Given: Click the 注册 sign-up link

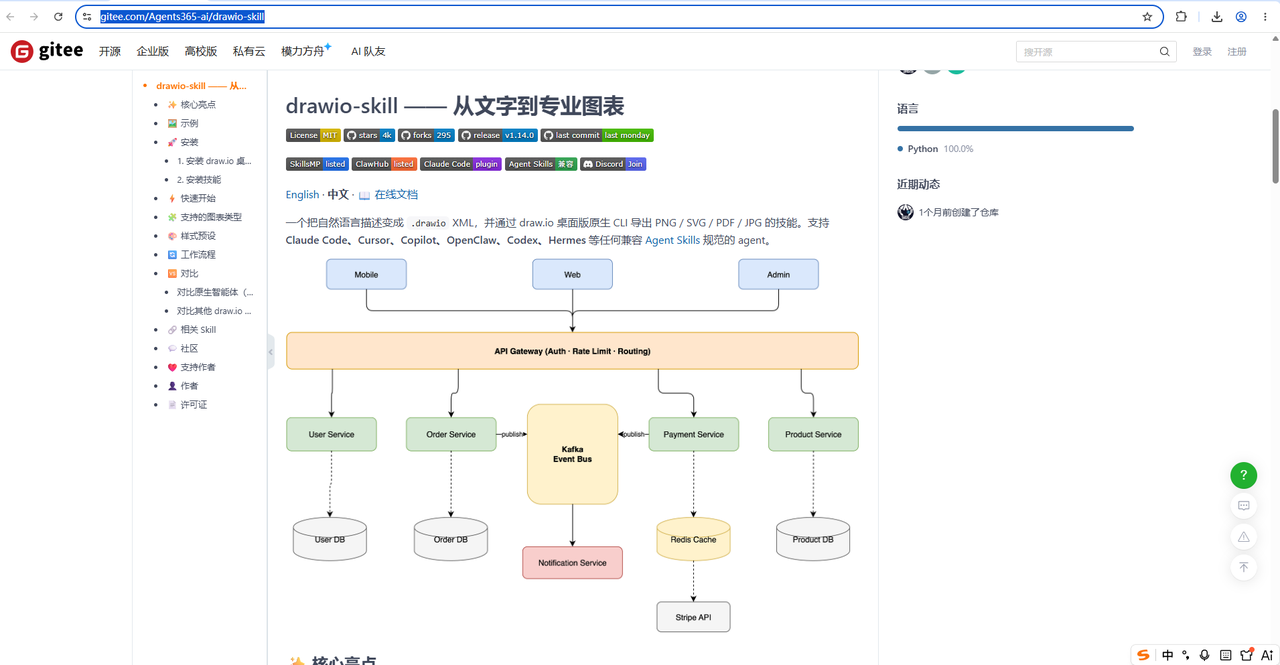Looking at the screenshot, I should point(1237,52).
